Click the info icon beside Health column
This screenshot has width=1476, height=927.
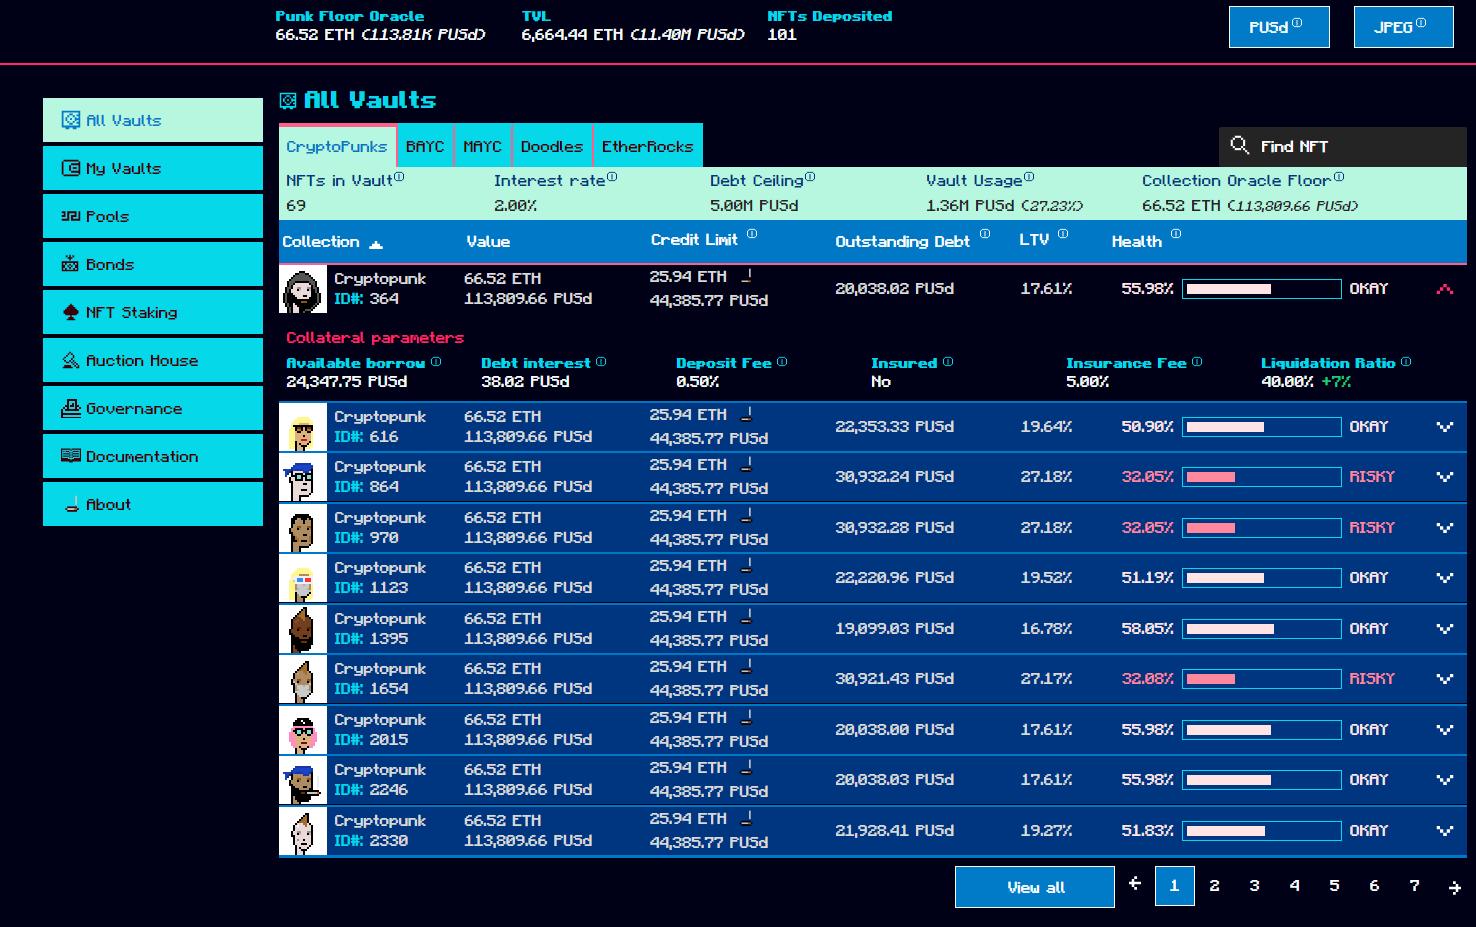coord(1176,235)
